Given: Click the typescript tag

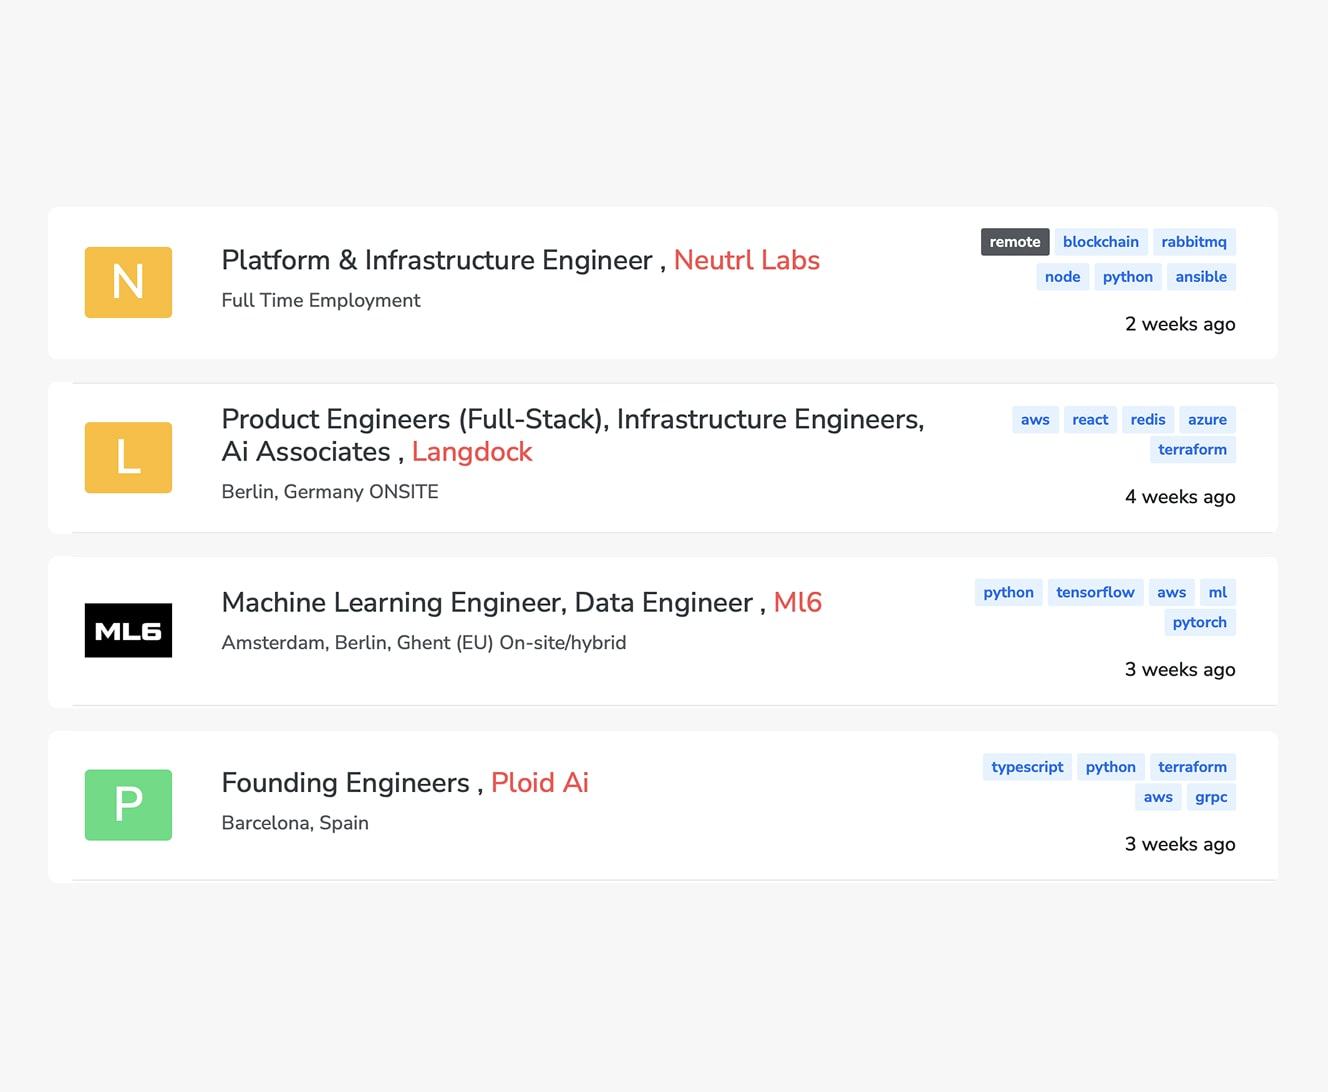Looking at the screenshot, I should click(1027, 767).
